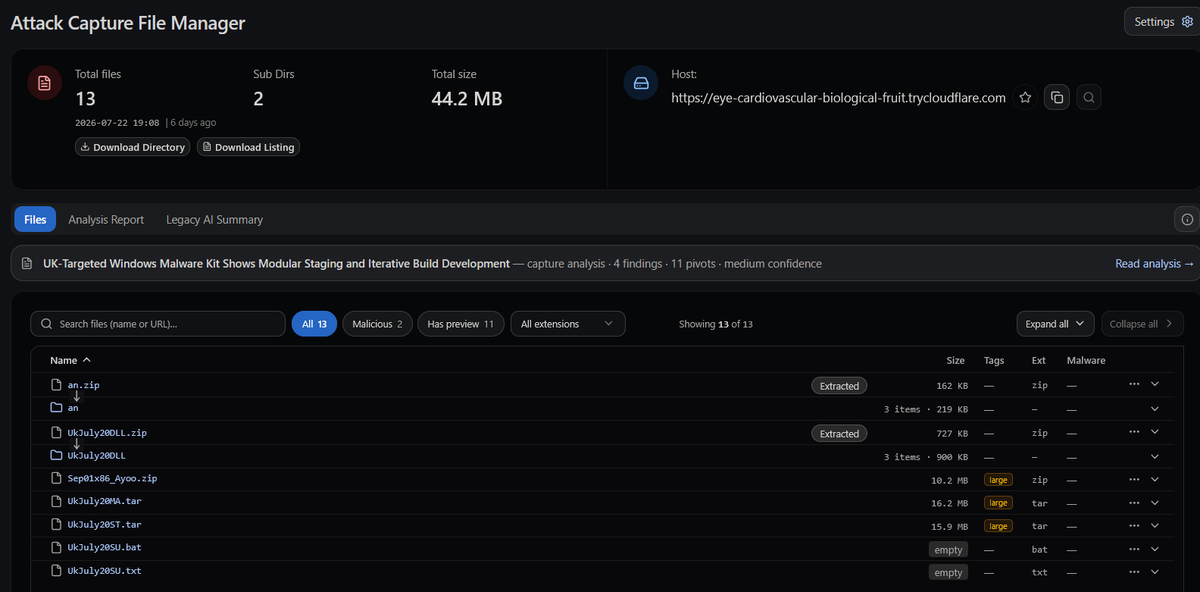Screen dimensions: 1200x592
Task: Filter by Has preview 11
Action: 460,324
